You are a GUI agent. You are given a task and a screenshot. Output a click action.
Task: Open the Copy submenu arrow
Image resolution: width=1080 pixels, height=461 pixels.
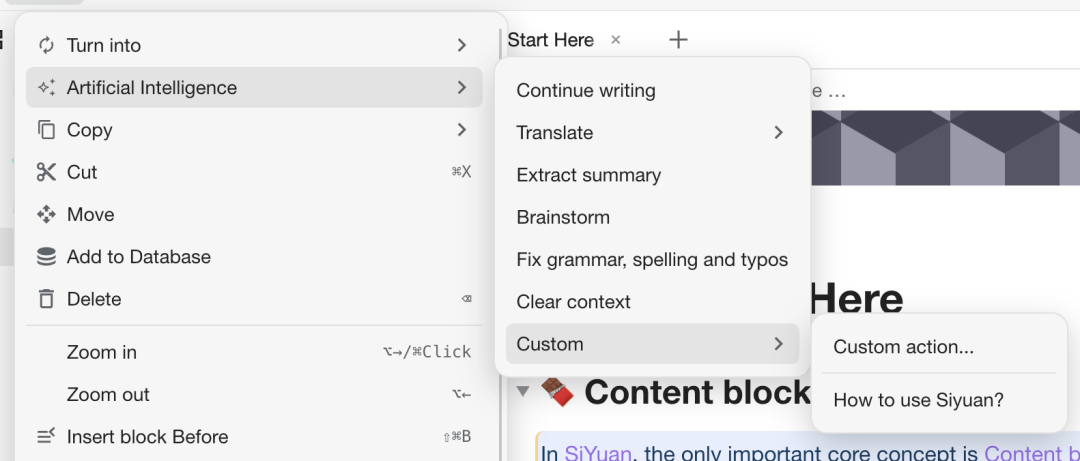coord(461,130)
